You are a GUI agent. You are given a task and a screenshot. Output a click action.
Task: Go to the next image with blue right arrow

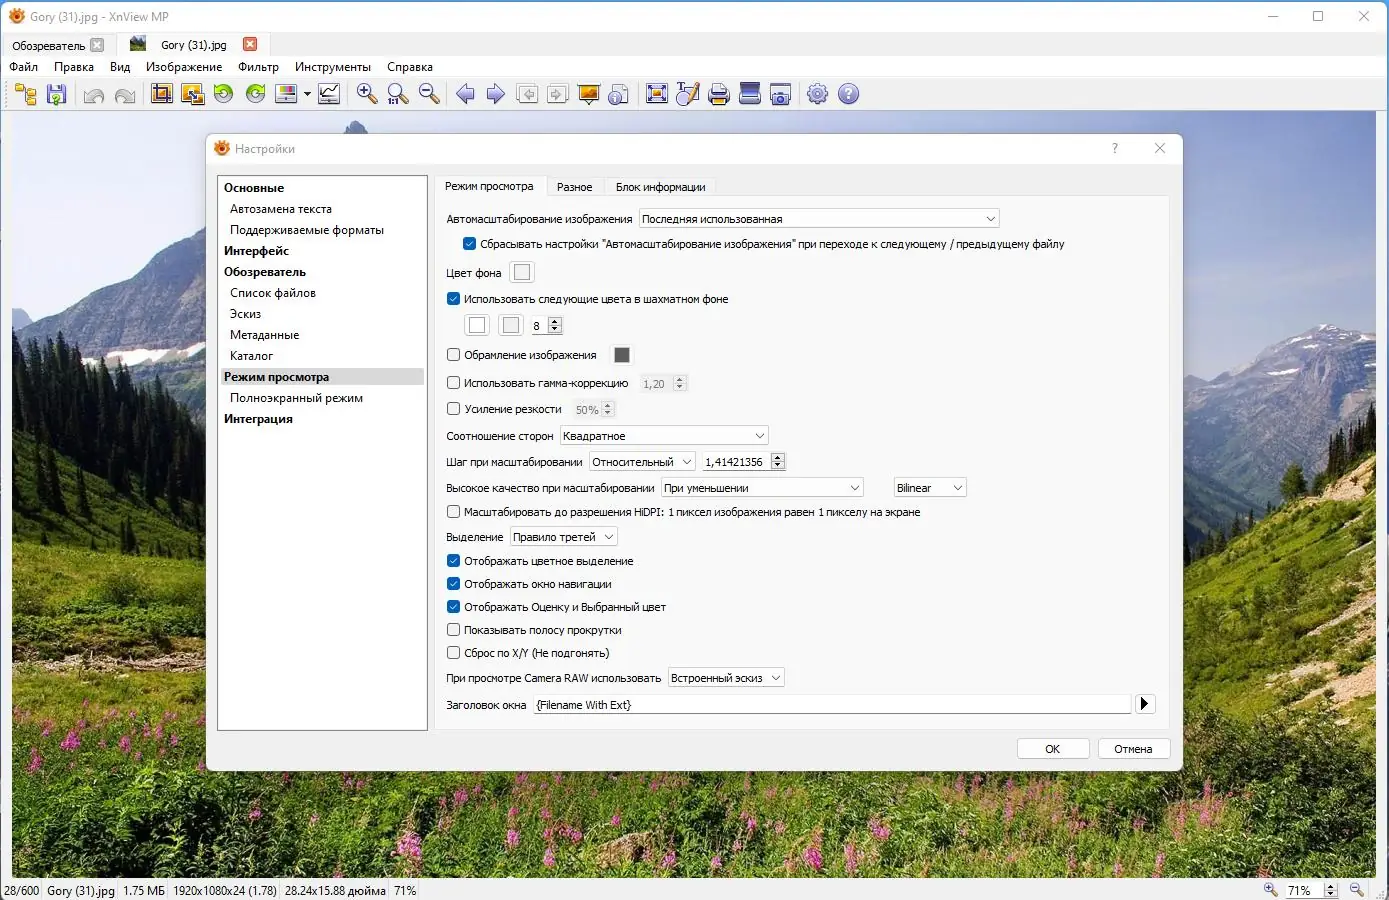[496, 95]
